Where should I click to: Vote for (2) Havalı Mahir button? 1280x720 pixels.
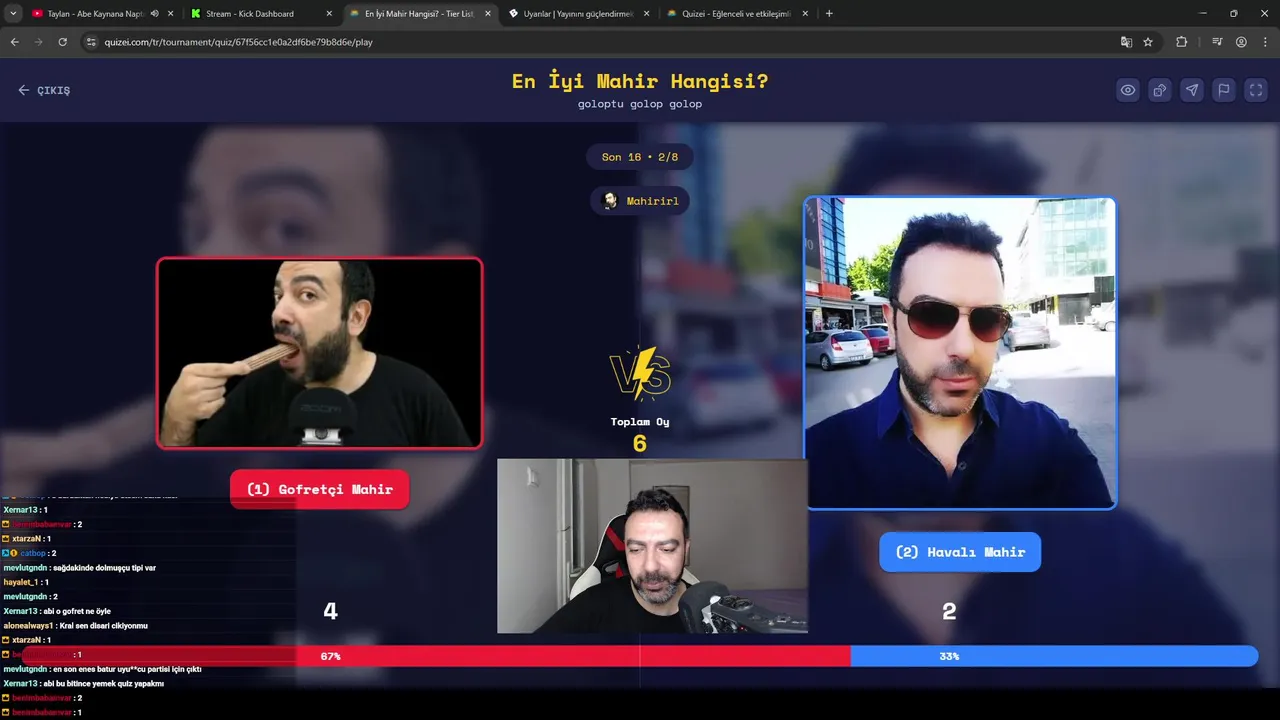pos(960,552)
